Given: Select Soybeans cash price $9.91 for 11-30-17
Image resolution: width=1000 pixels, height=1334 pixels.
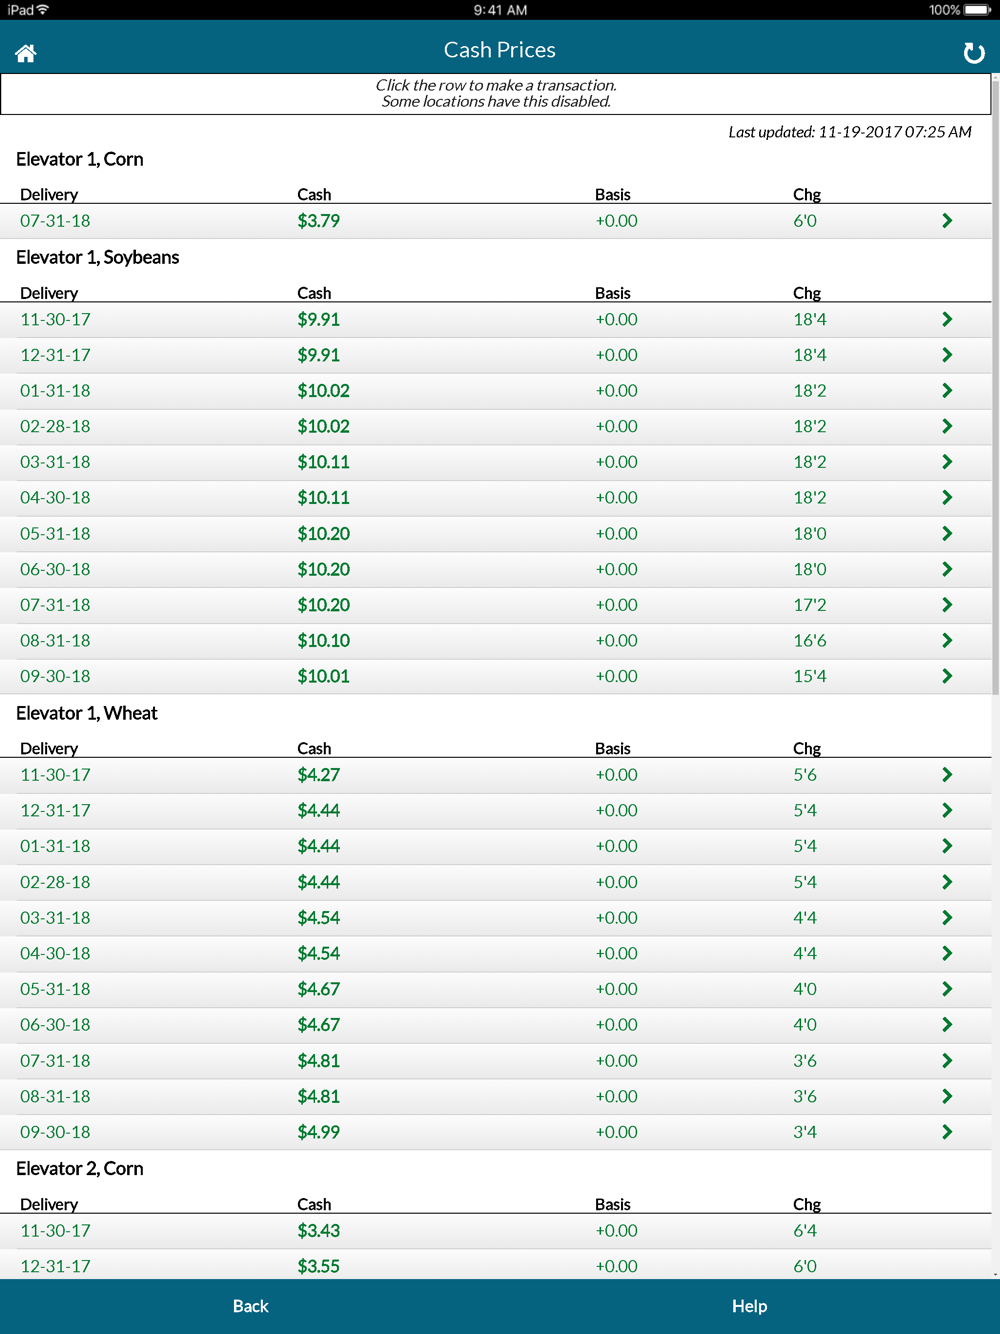Looking at the screenshot, I should tap(318, 320).
